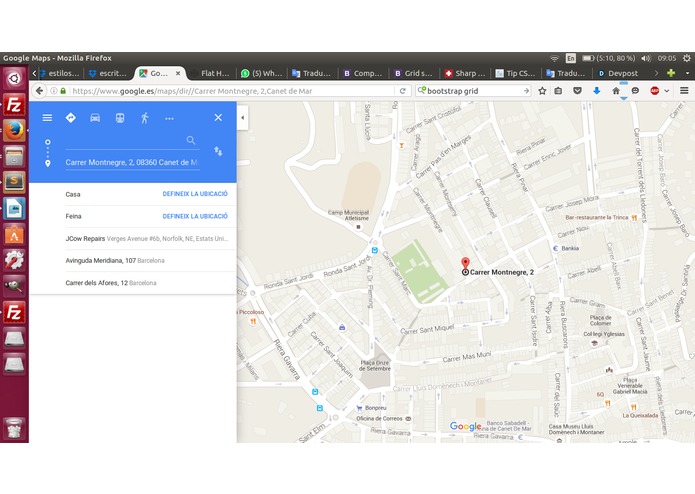Choose public transit directions icon
Viewport: 695px width, 494px height.
click(x=120, y=118)
